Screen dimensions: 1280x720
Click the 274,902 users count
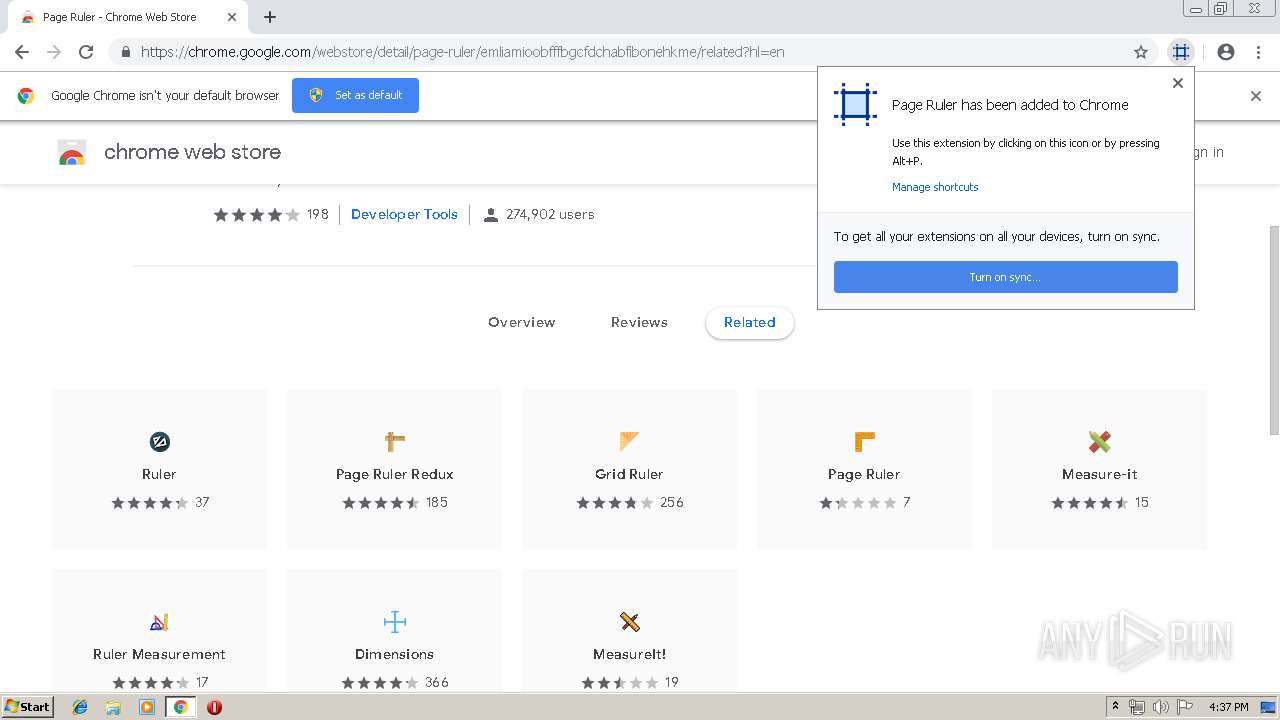click(550, 214)
